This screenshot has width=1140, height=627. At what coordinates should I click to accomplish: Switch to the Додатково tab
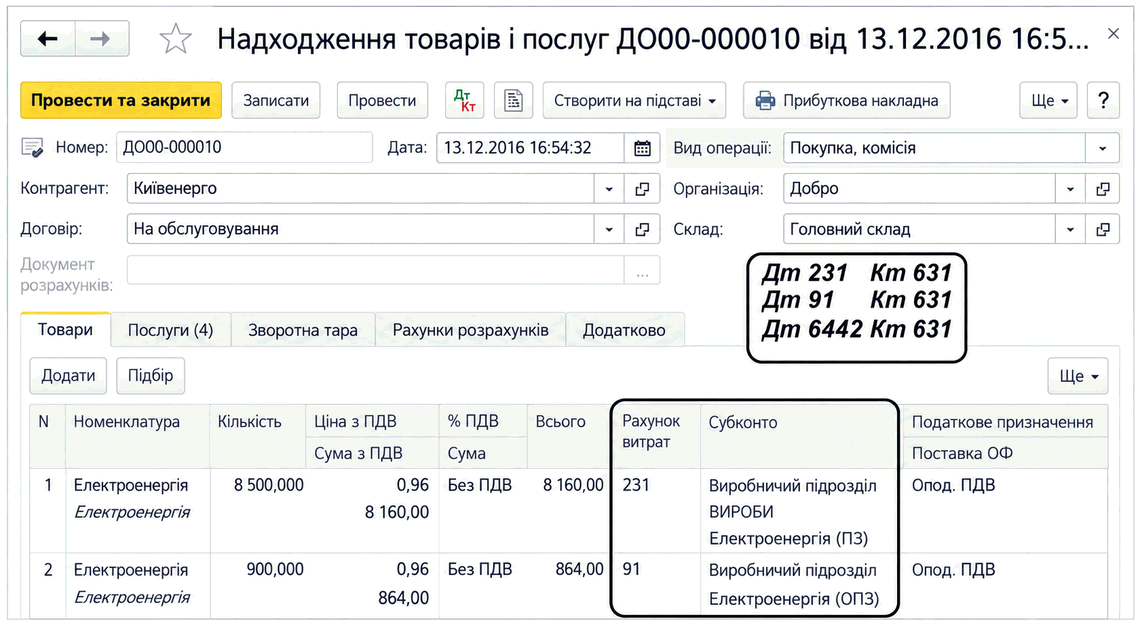click(x=625, y=330)
